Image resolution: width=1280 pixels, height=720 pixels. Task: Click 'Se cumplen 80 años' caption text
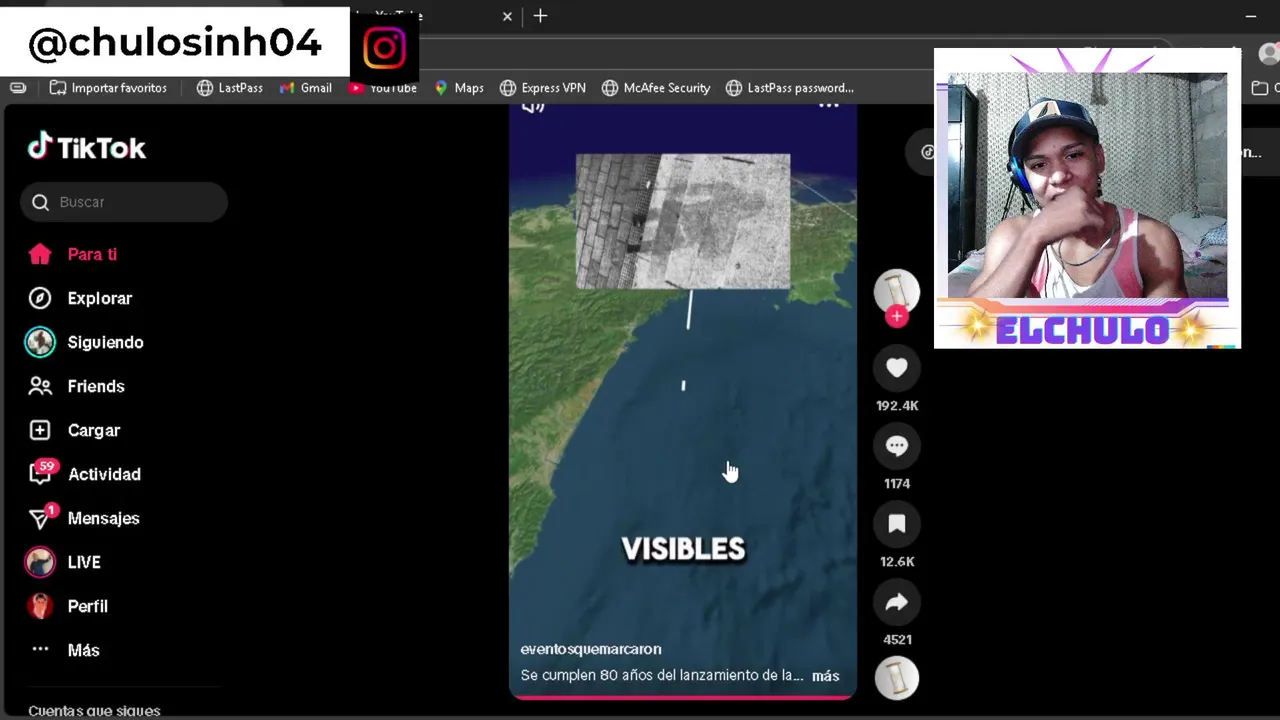(x=662, y=676)
